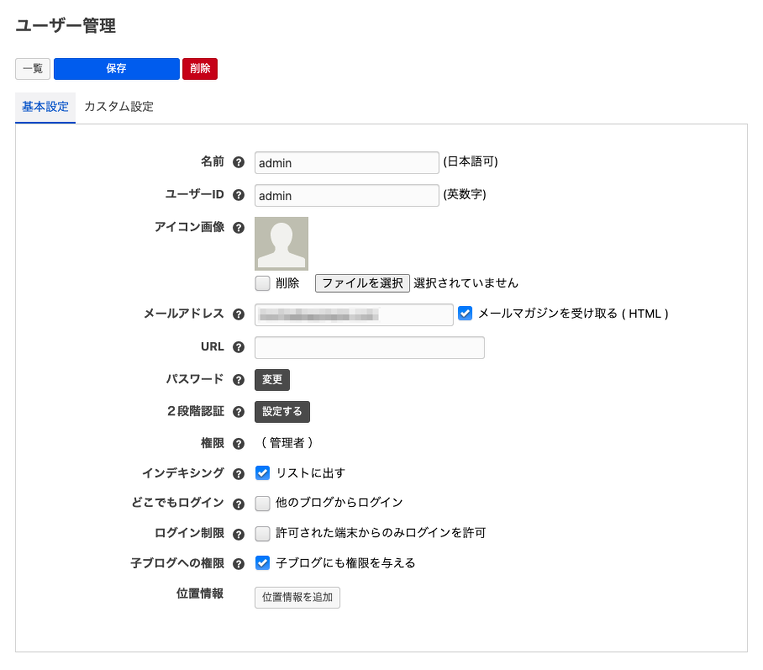Check the アイコン画像 削除 checkbox

pyautogui.click(x=263, y=283)
